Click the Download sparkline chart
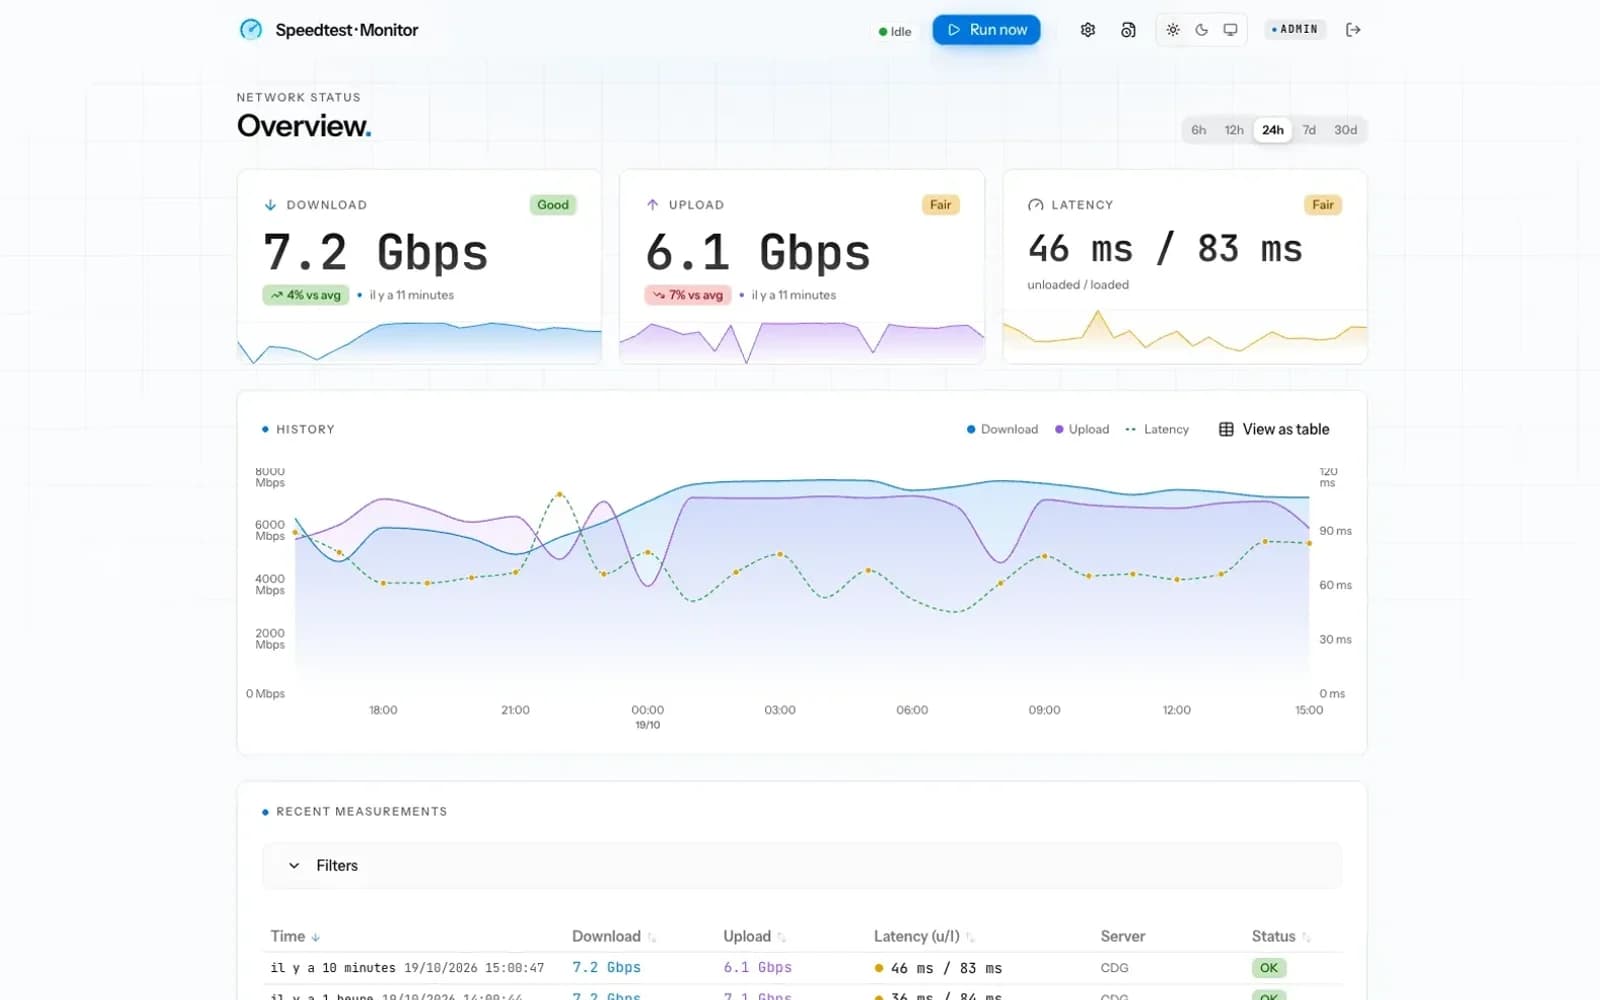The height and width of the screenshot is (1000, 1600). [x=419, y=342]
